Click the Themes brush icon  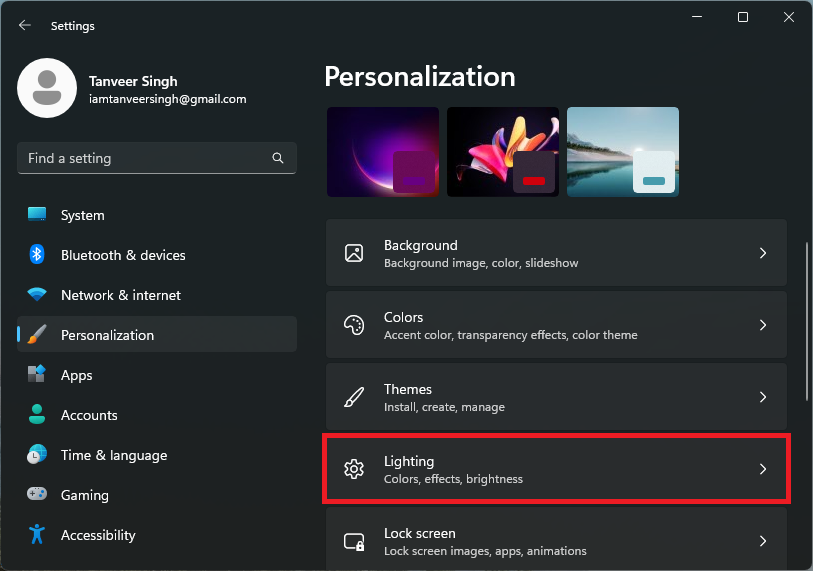coord(354,397)
